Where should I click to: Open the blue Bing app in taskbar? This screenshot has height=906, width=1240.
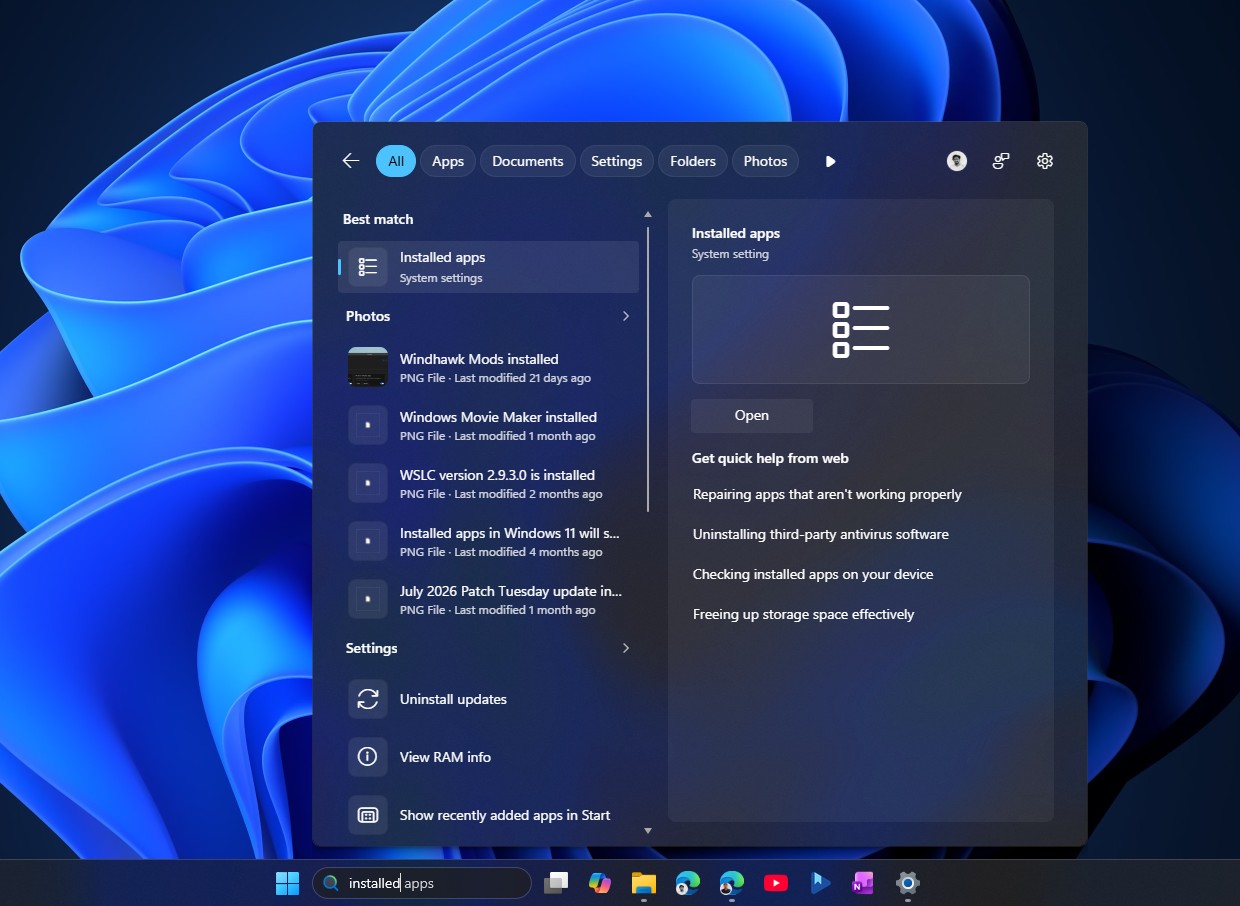[x=820, y=883]
